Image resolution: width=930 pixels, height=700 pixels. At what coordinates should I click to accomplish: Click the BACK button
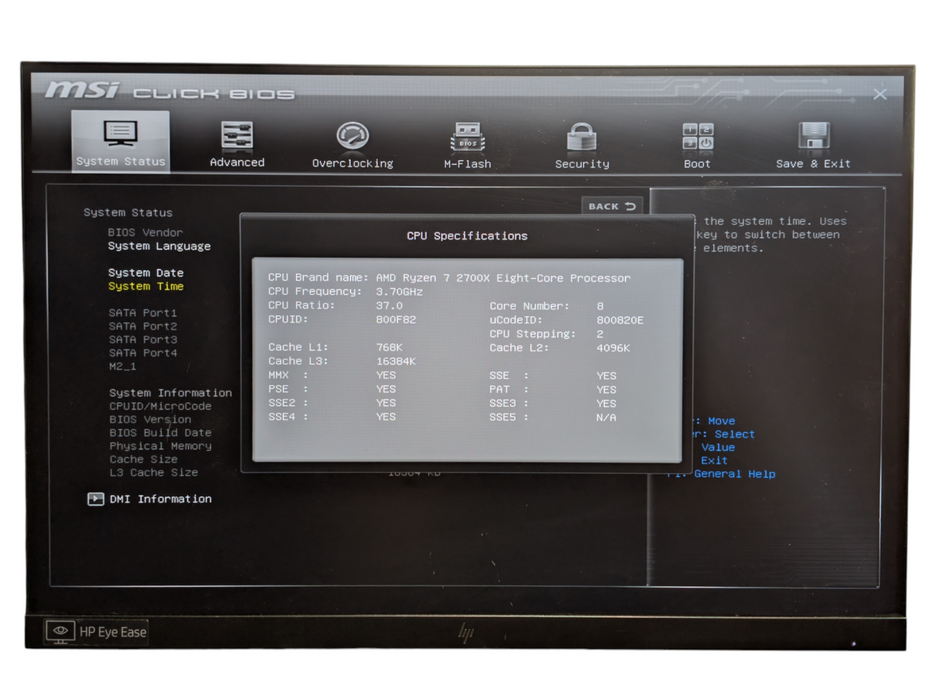[x=612, y=206]
